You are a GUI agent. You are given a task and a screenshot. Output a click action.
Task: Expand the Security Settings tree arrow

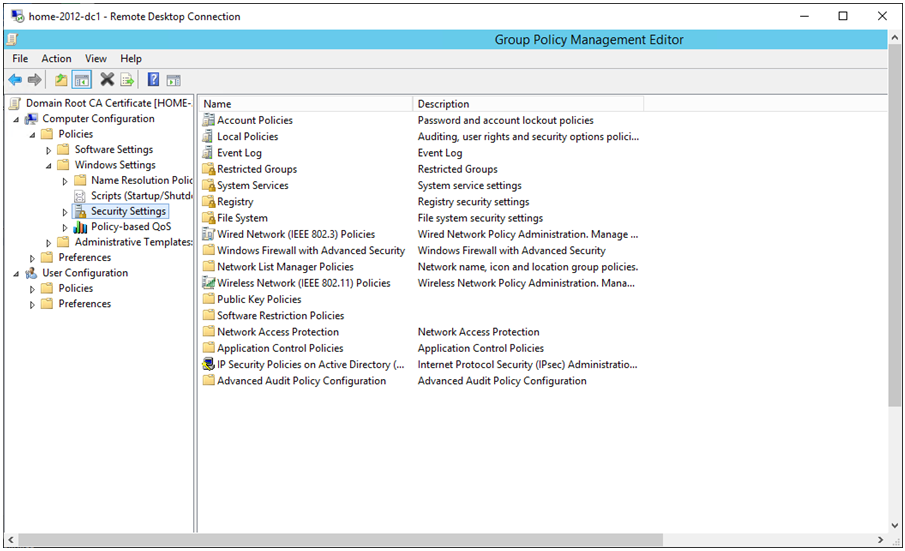65,212
